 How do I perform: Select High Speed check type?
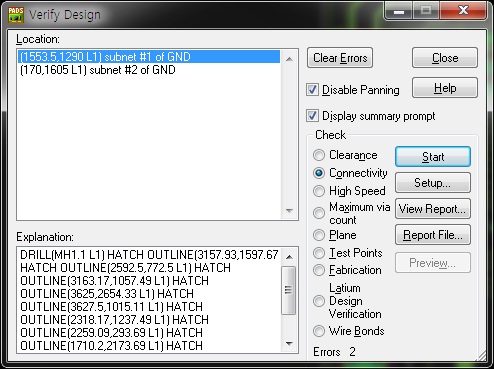pos(319,191)
